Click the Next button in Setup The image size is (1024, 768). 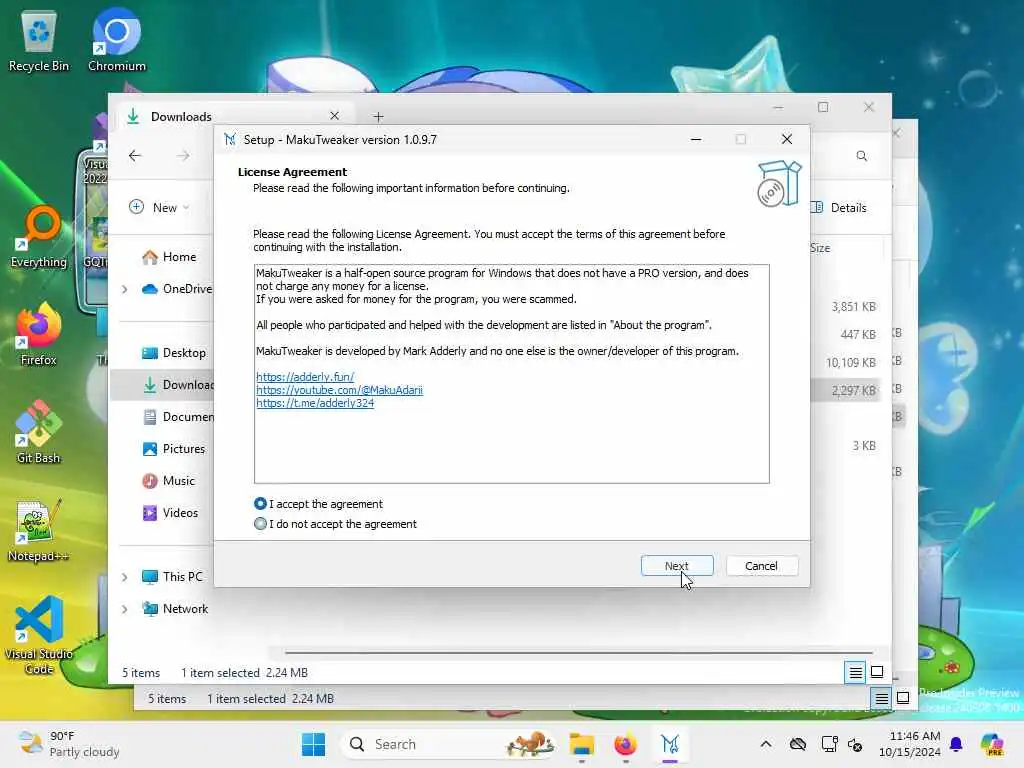pos(677,566)
